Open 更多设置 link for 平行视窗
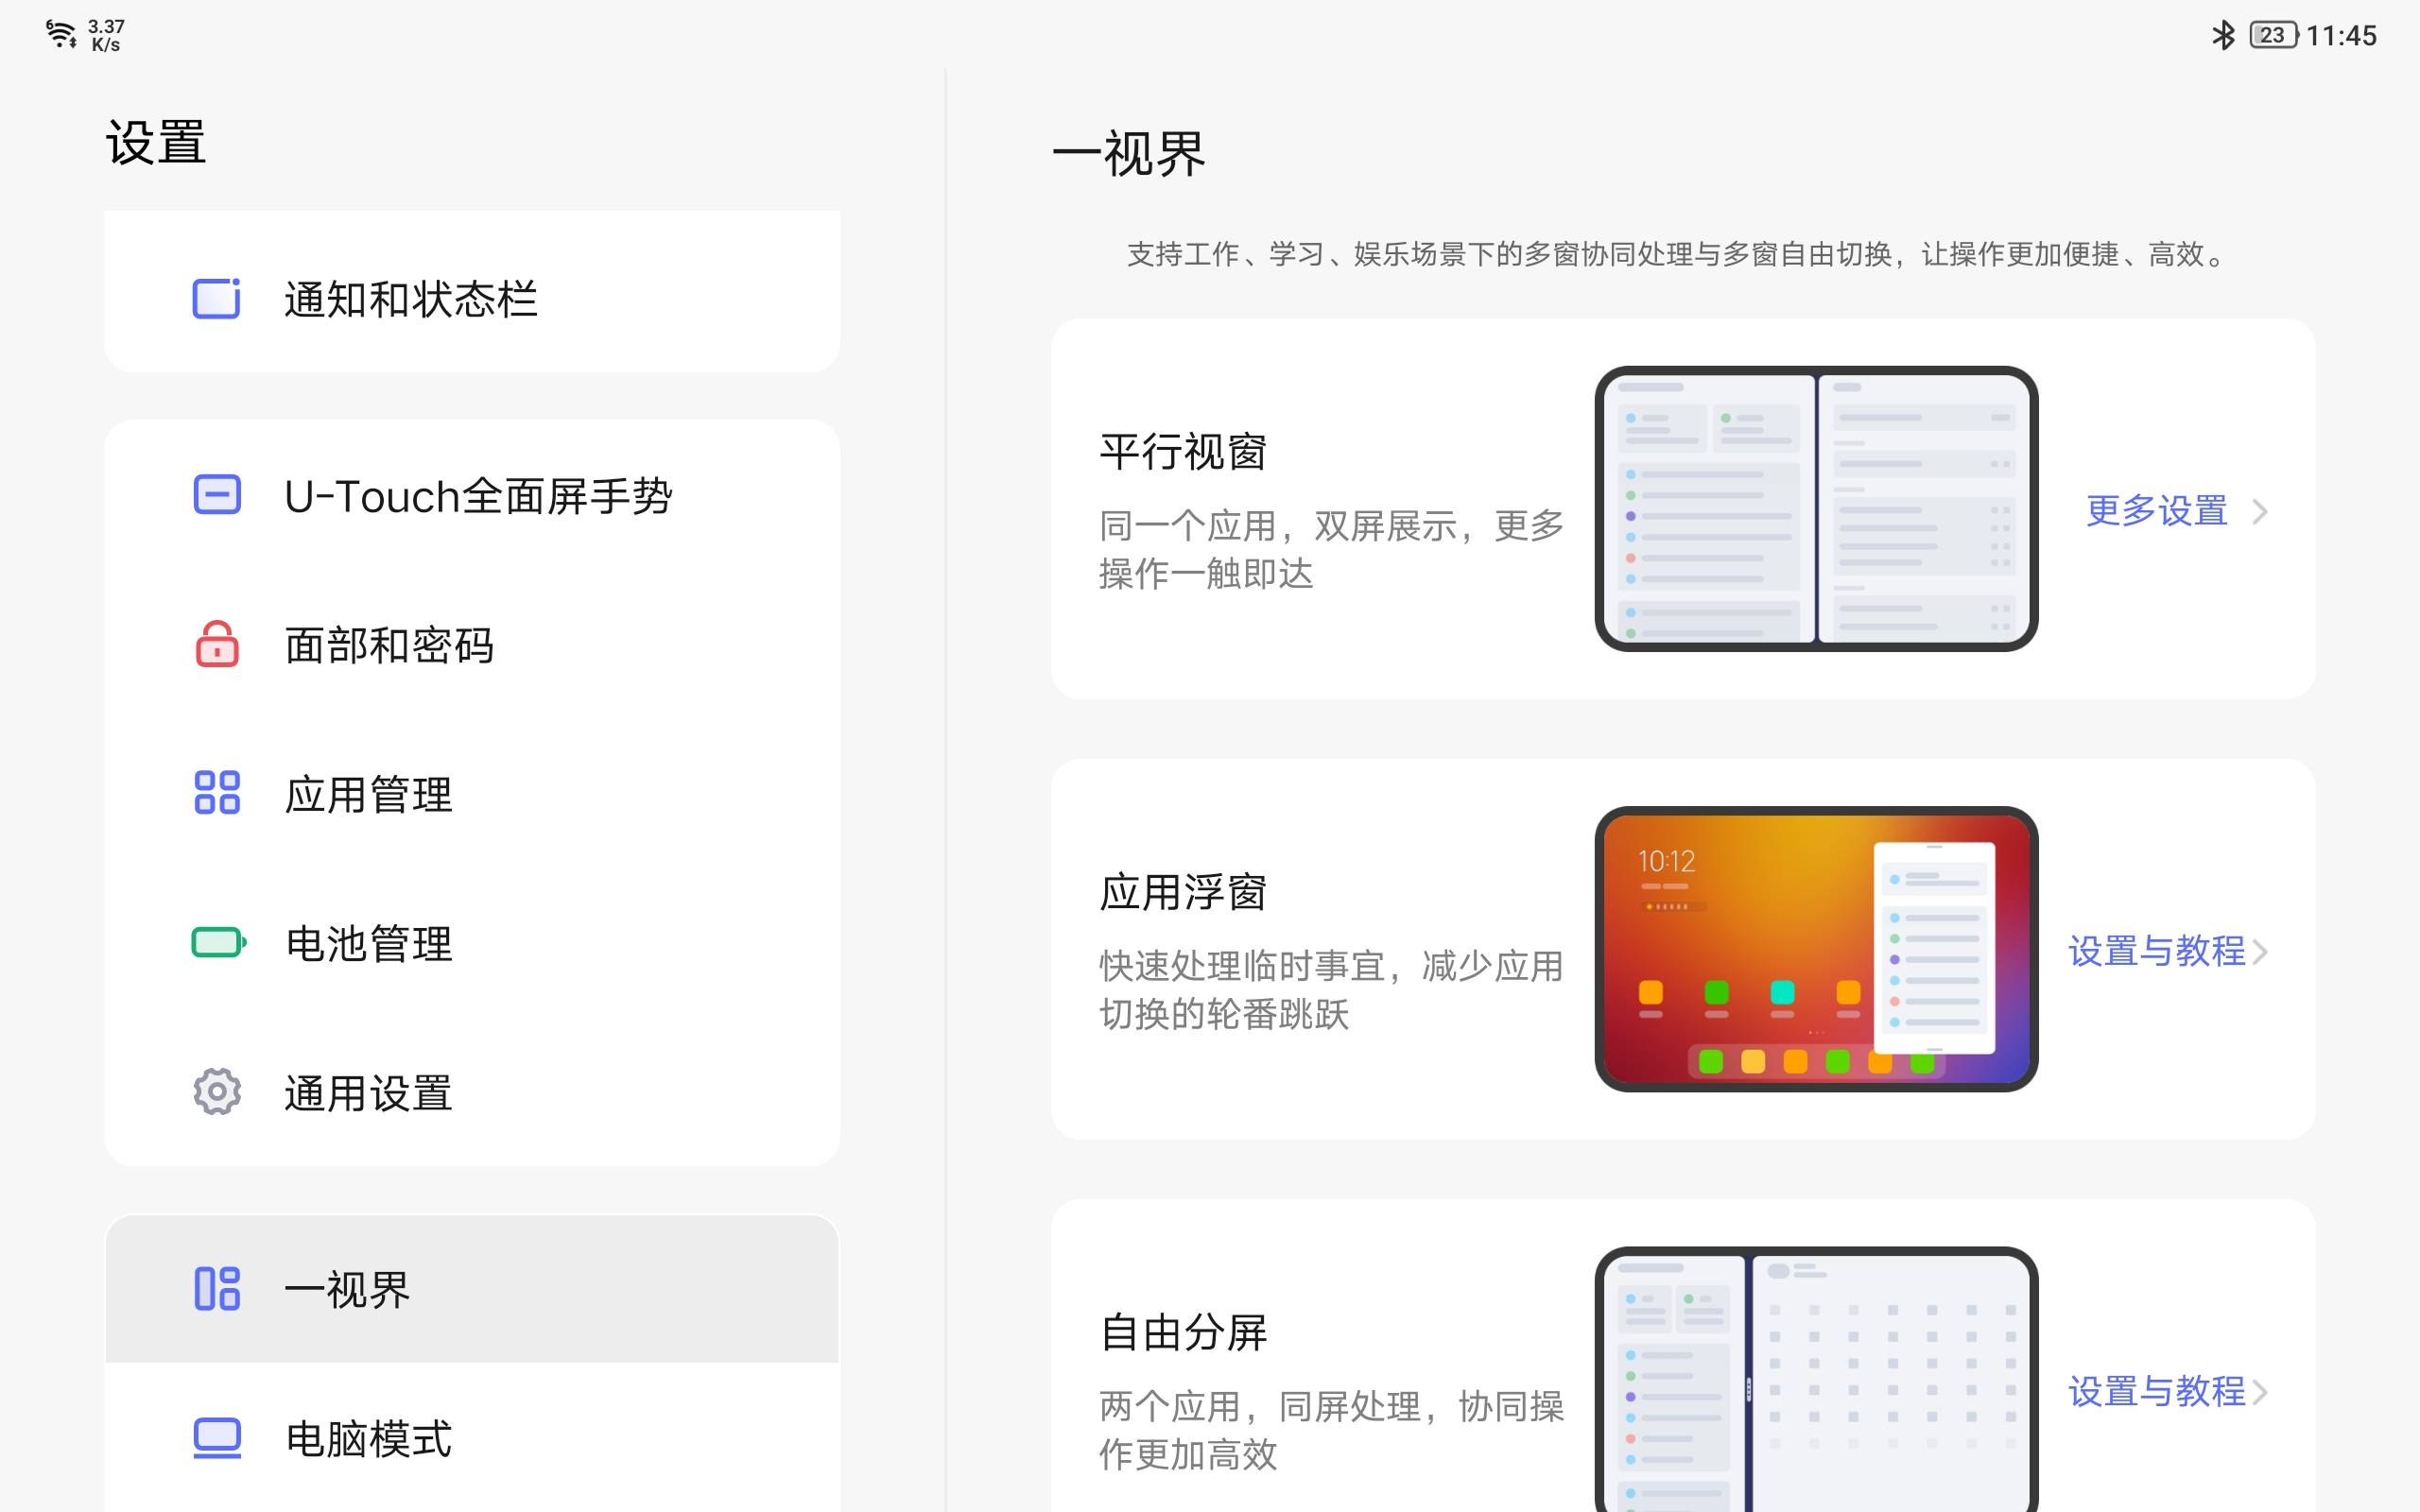This screenshot has height=1512, width=2420. coord(2156,511)
